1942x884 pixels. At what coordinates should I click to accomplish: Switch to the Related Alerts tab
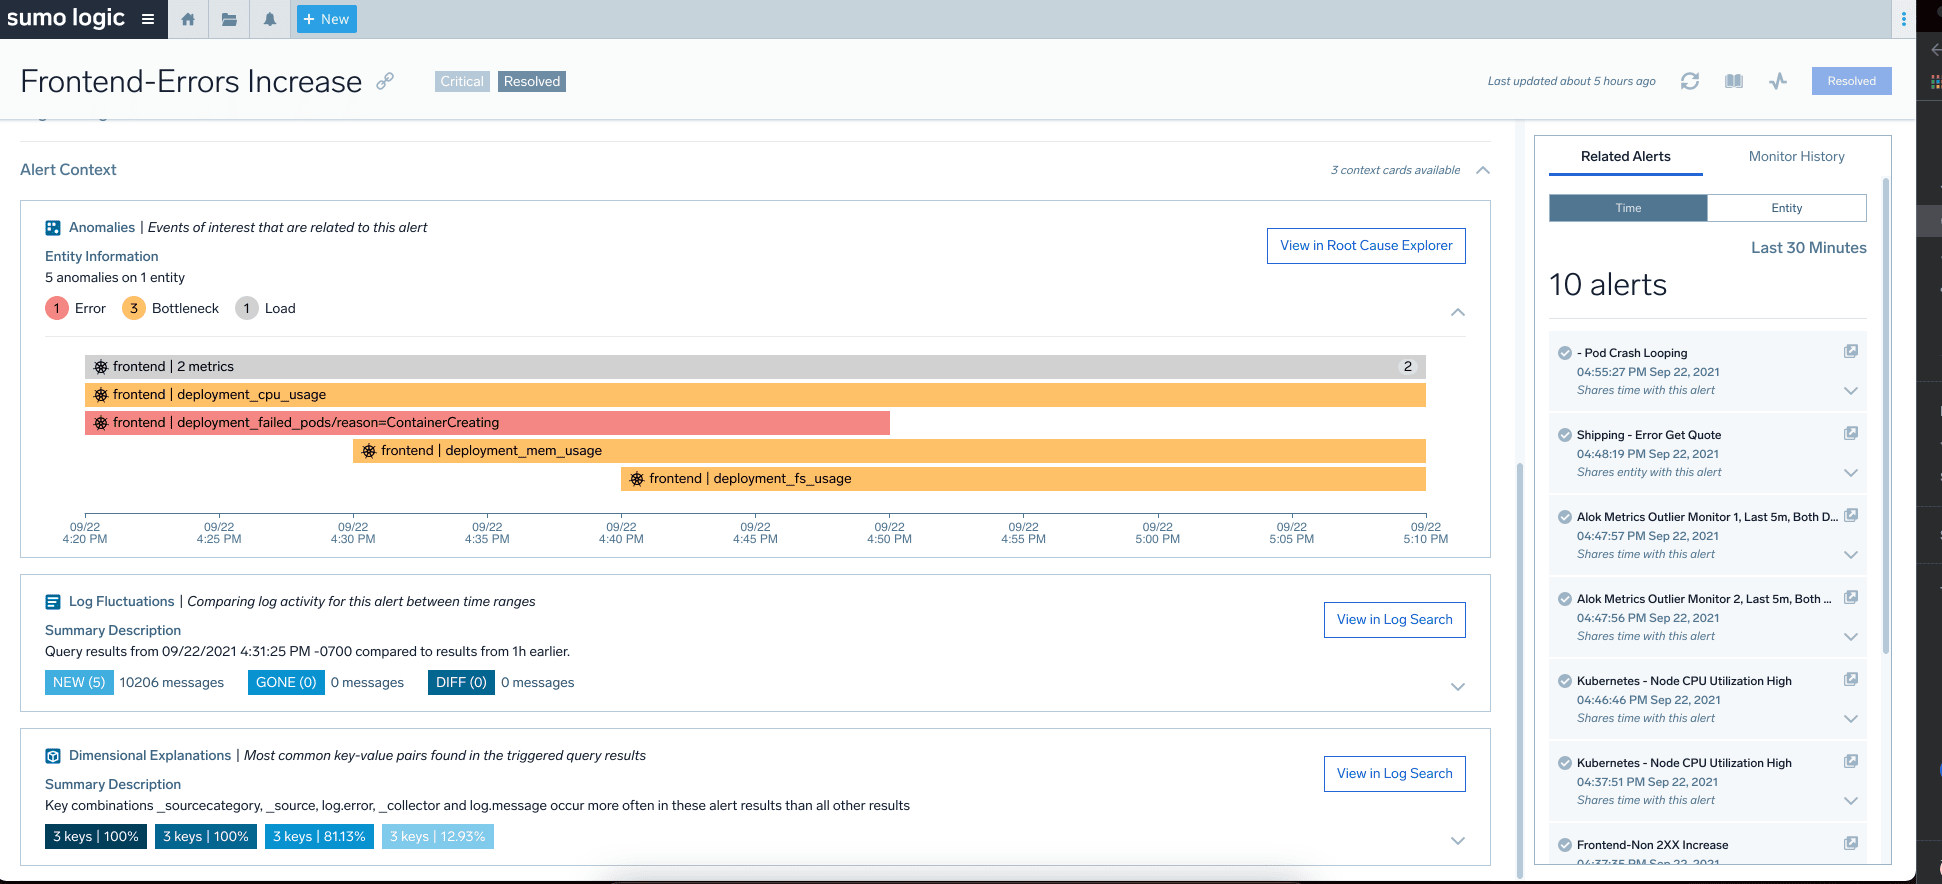coord(1625,157)
